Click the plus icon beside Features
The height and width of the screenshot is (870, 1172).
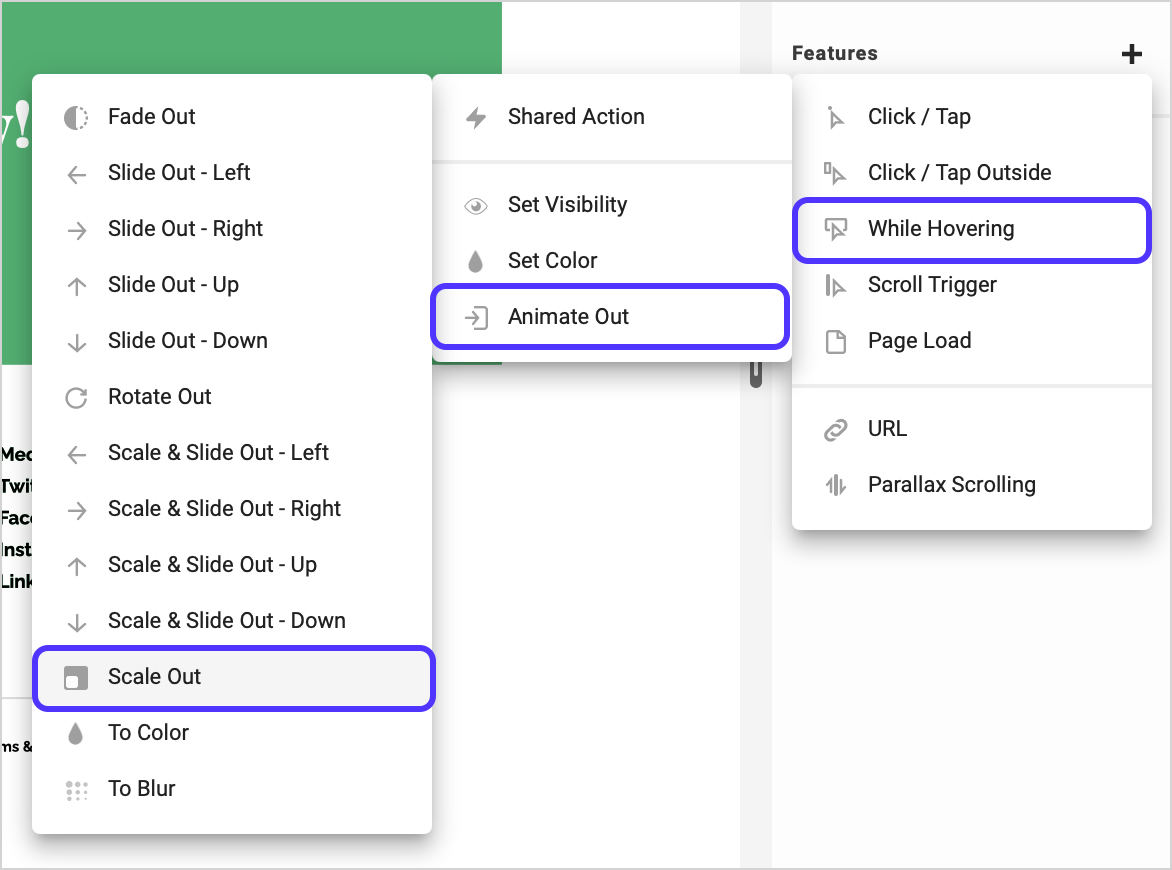(1131, 54)
